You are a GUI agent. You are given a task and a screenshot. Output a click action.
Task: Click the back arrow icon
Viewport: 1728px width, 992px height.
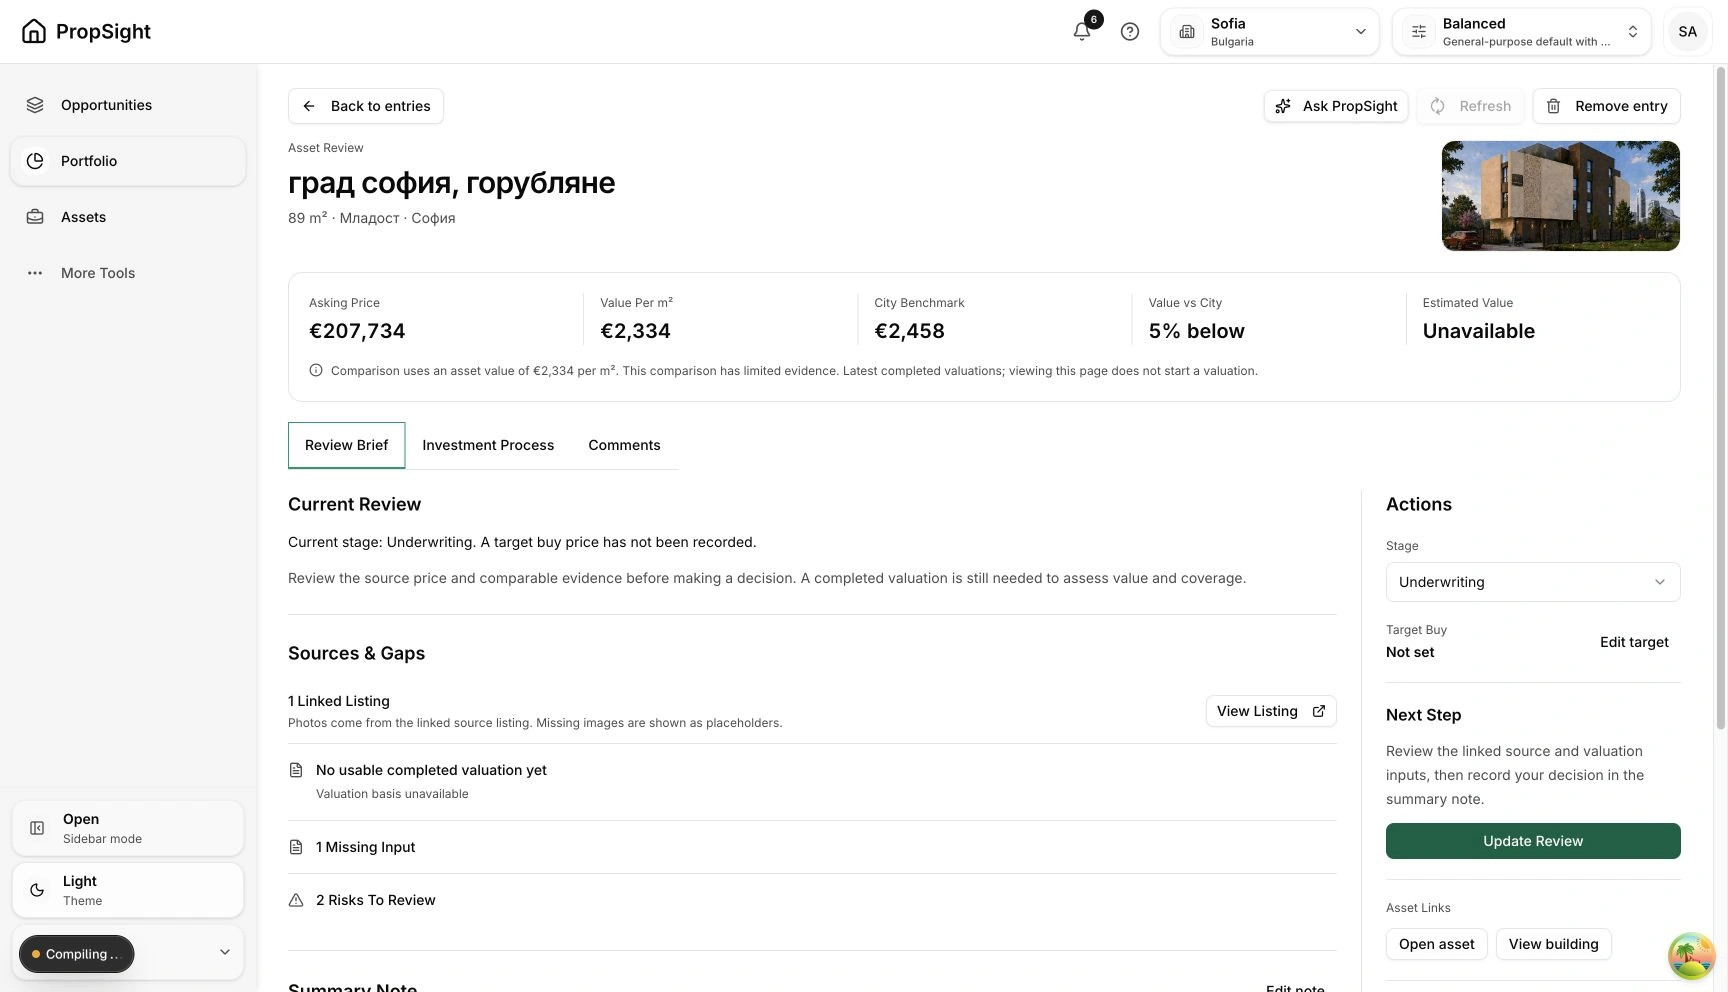tap(309, 106)
